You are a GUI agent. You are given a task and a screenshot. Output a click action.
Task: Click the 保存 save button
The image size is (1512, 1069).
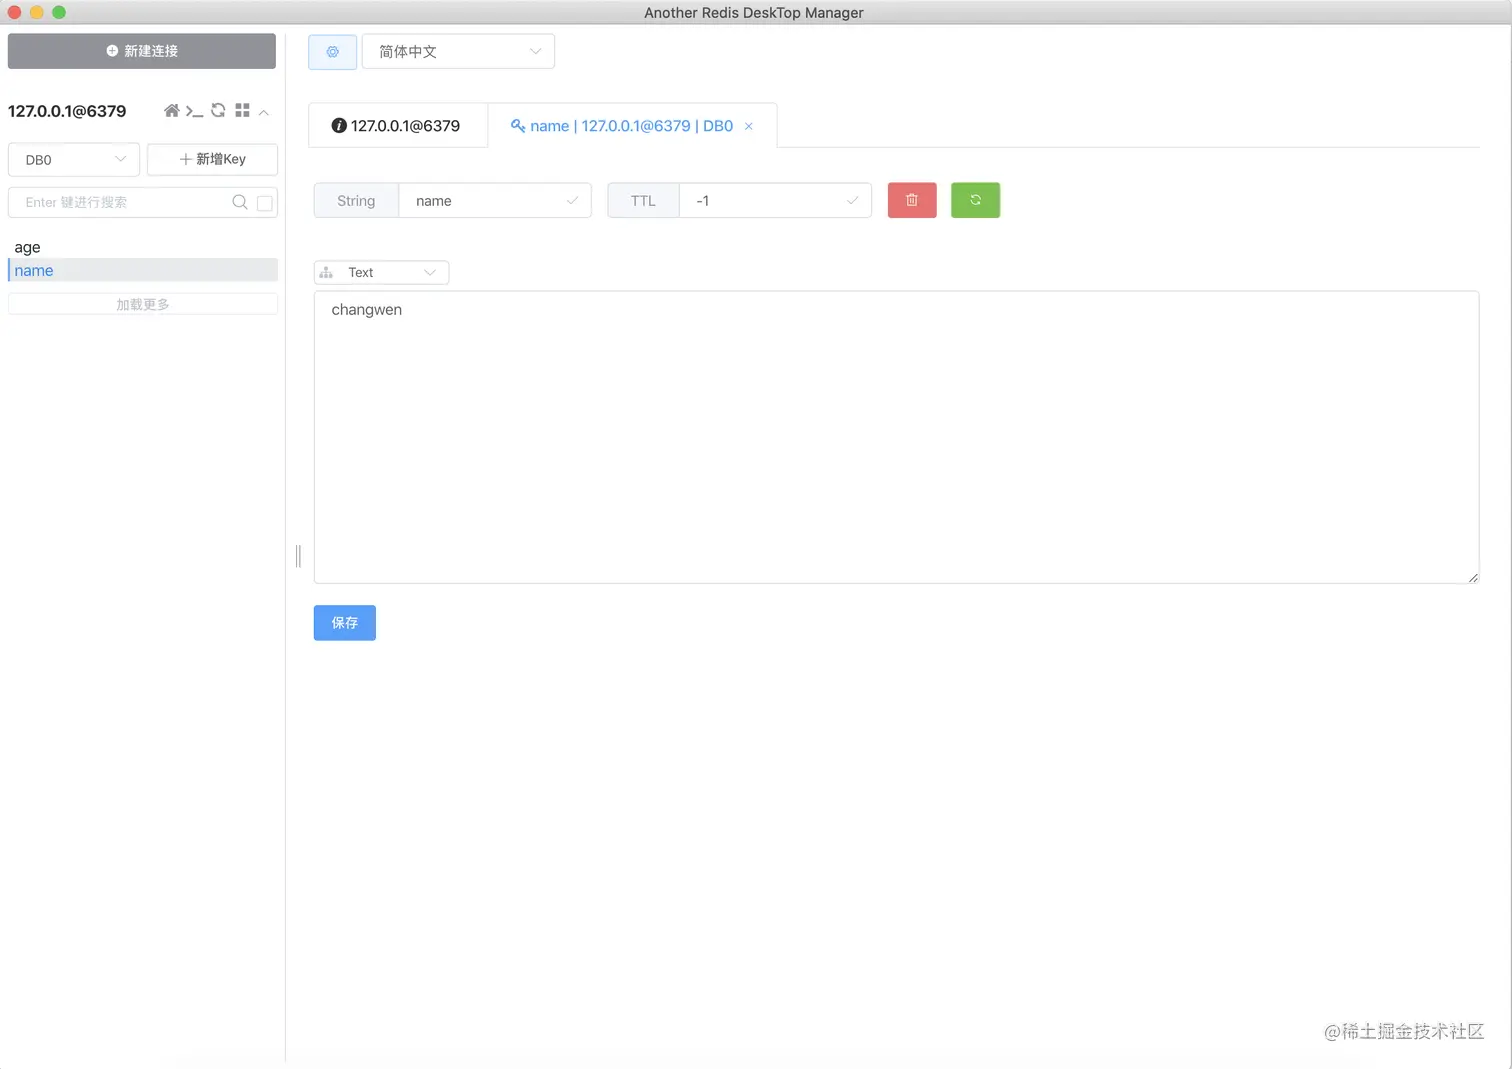(x=345, y=623)
